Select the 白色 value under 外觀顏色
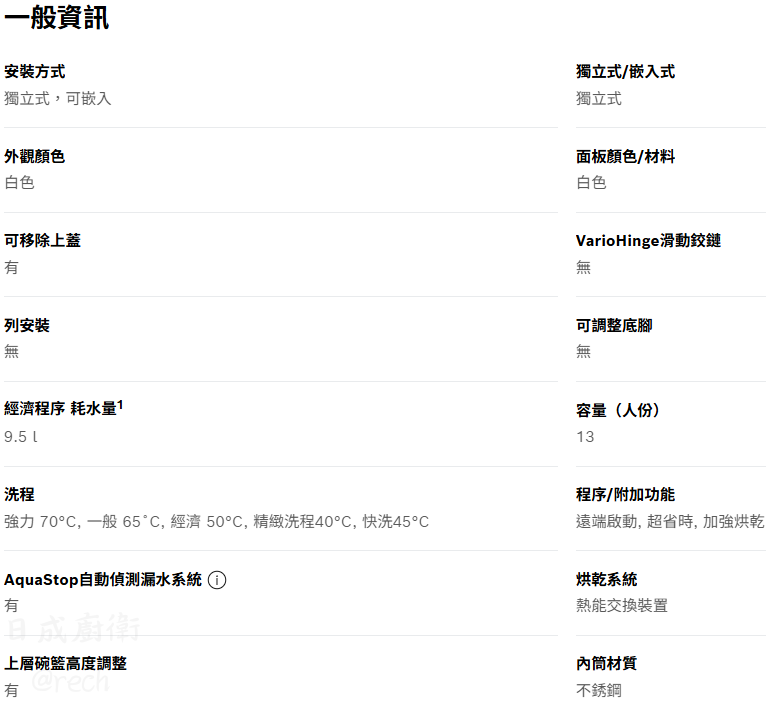 tap(20, 183)
